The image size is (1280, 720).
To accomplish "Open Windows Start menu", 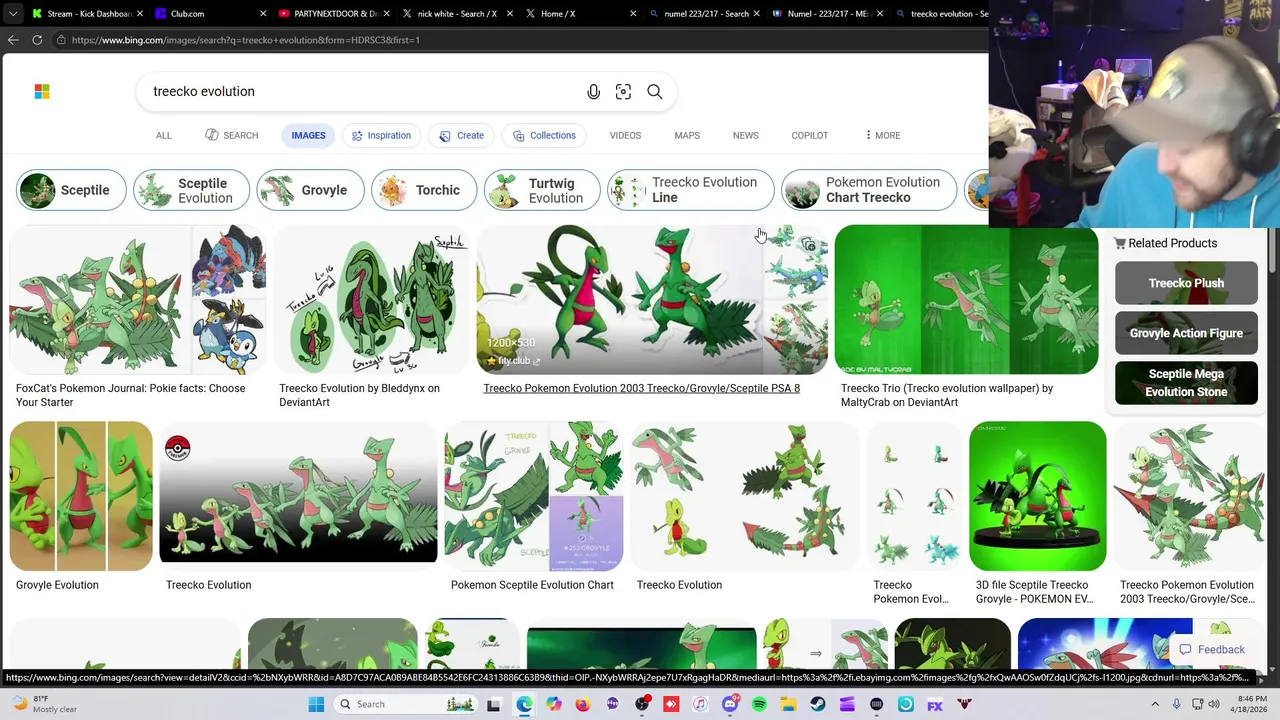I will click(x=316, y=704).
